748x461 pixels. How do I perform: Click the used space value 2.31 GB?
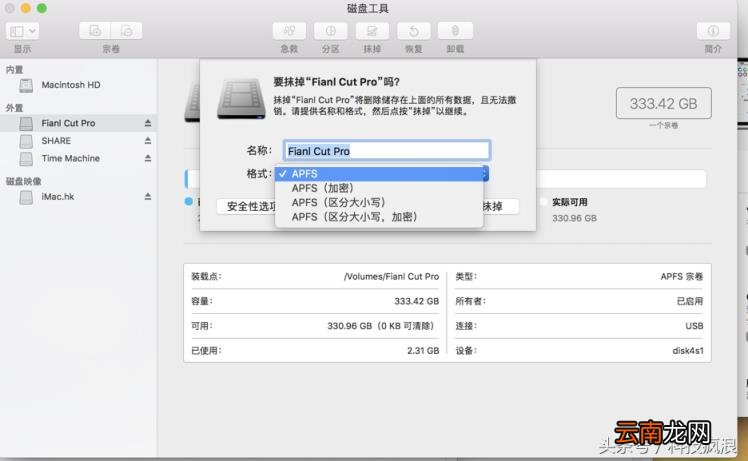point(423,351)
